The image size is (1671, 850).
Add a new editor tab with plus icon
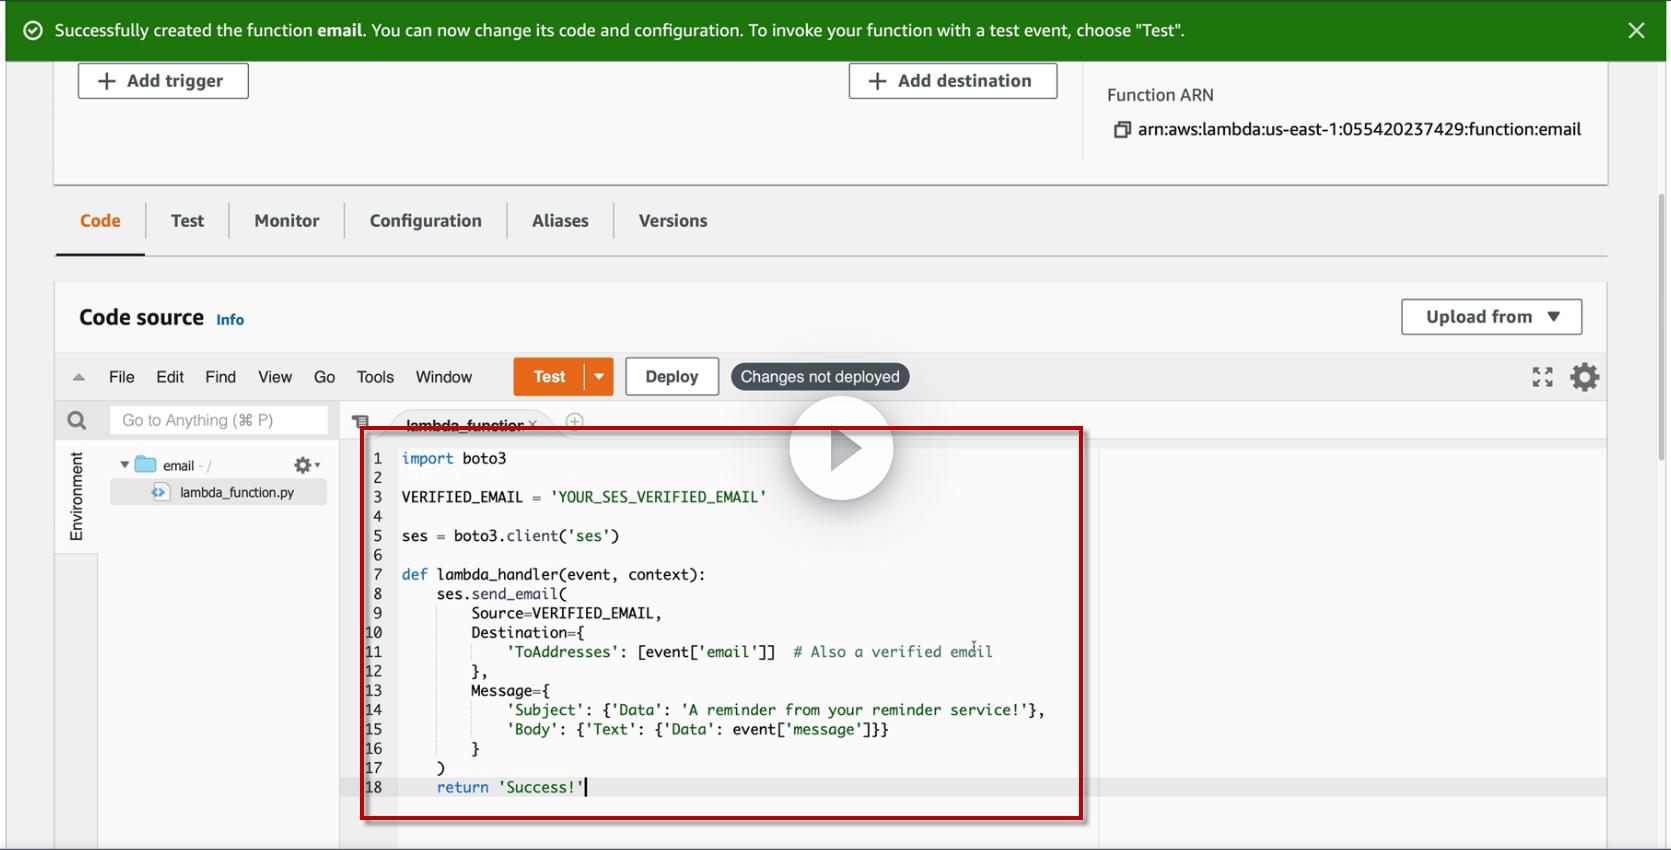575,421
